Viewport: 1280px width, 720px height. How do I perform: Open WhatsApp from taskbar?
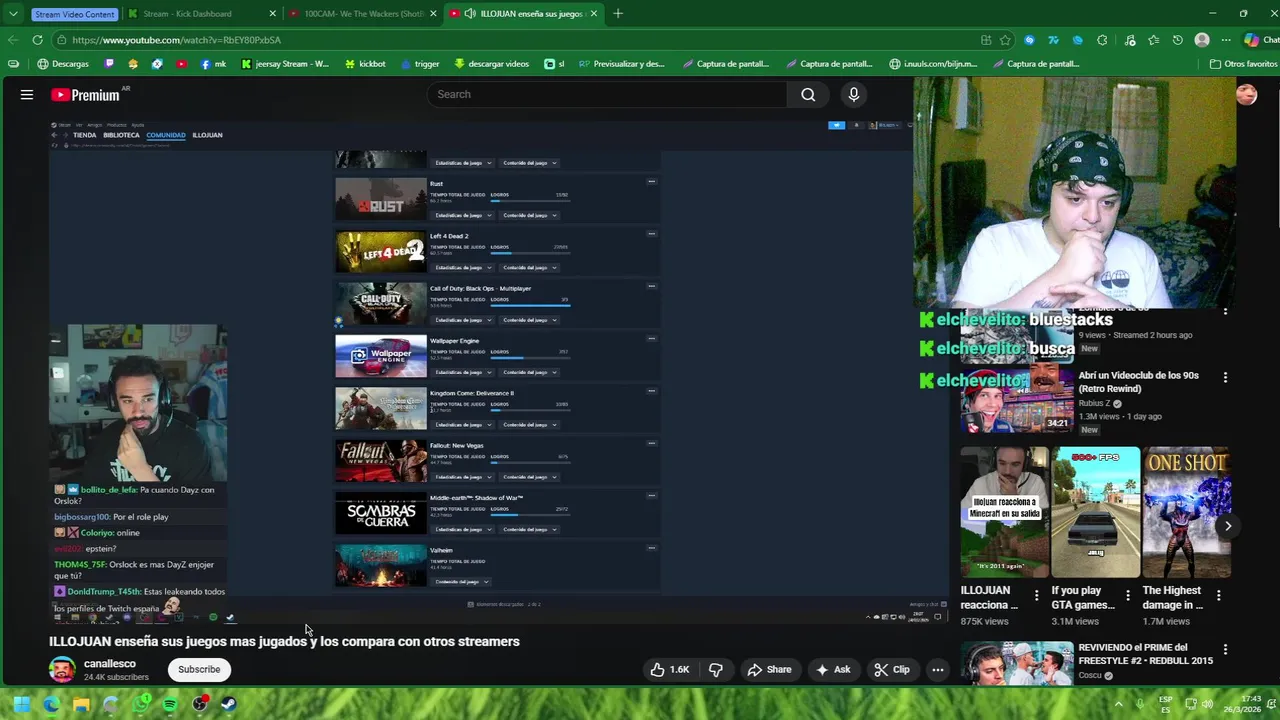click(x=141, y=704)
